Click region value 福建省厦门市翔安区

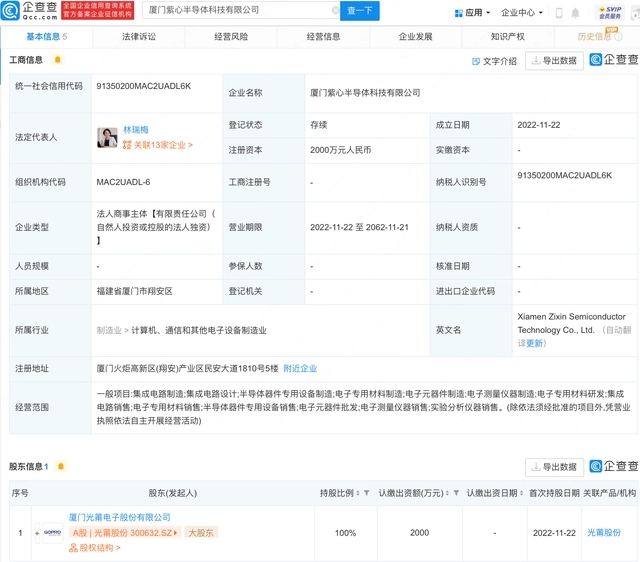(134, 291)
